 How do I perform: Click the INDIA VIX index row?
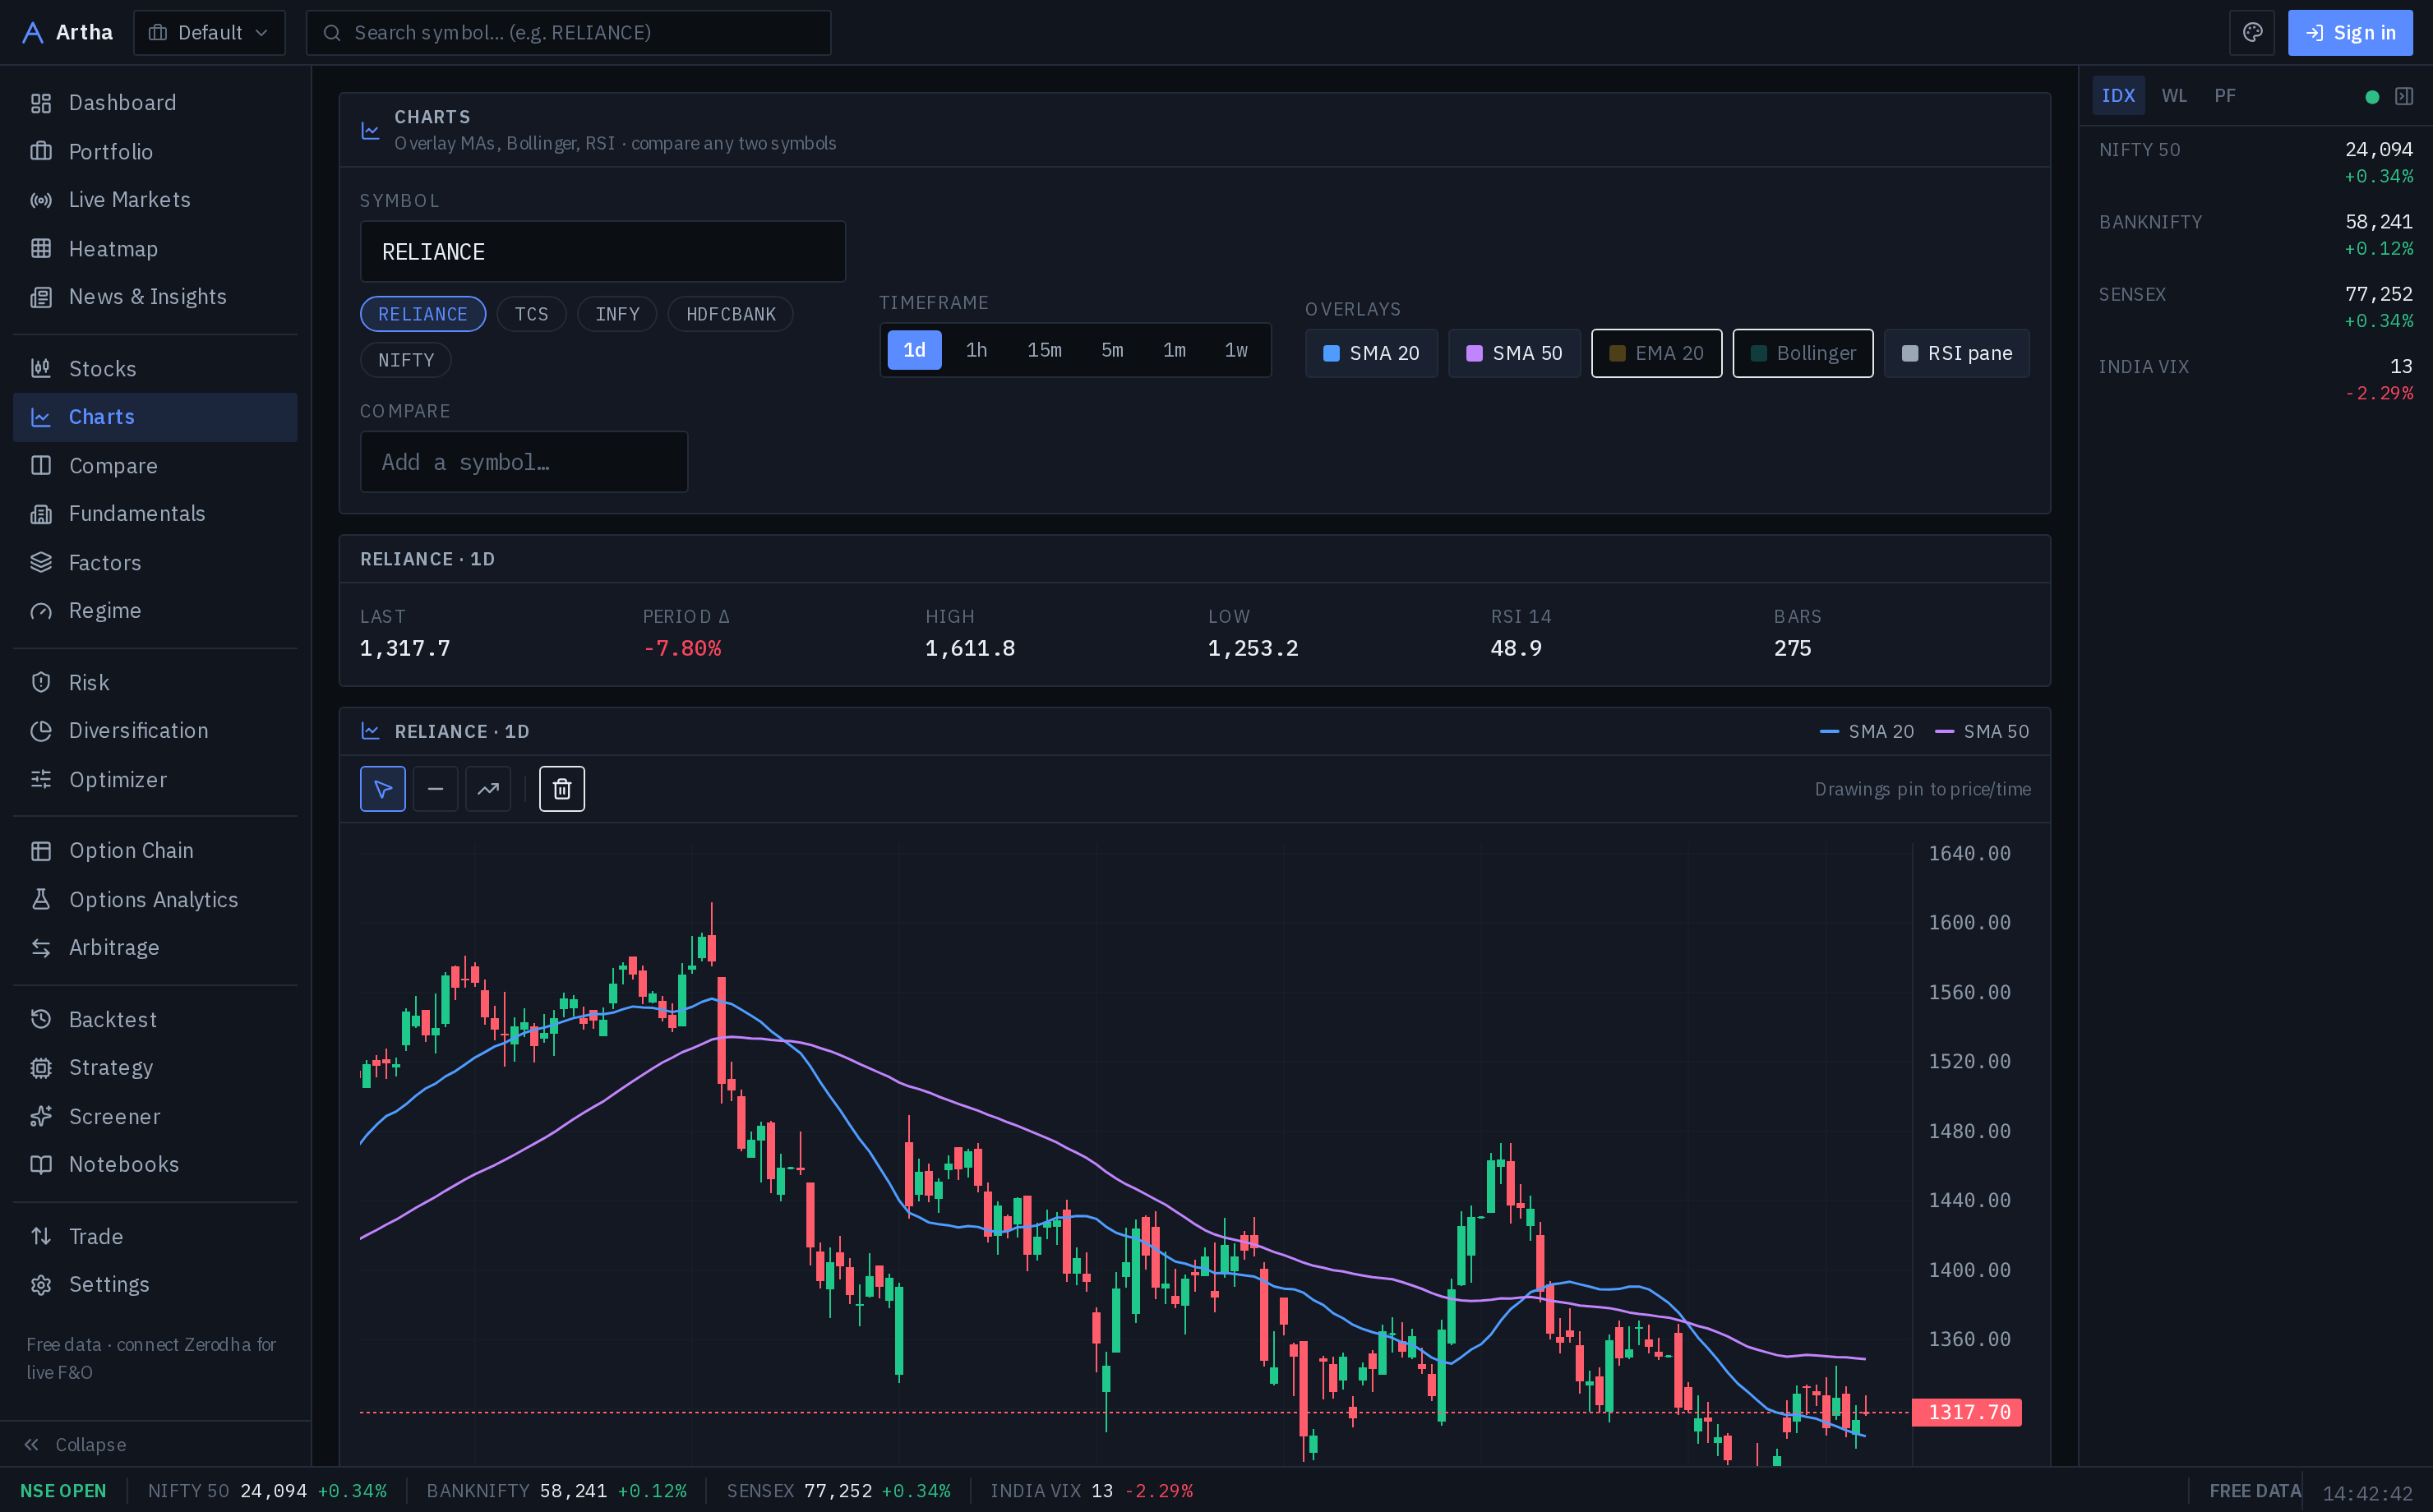[x=2256, y=379]
